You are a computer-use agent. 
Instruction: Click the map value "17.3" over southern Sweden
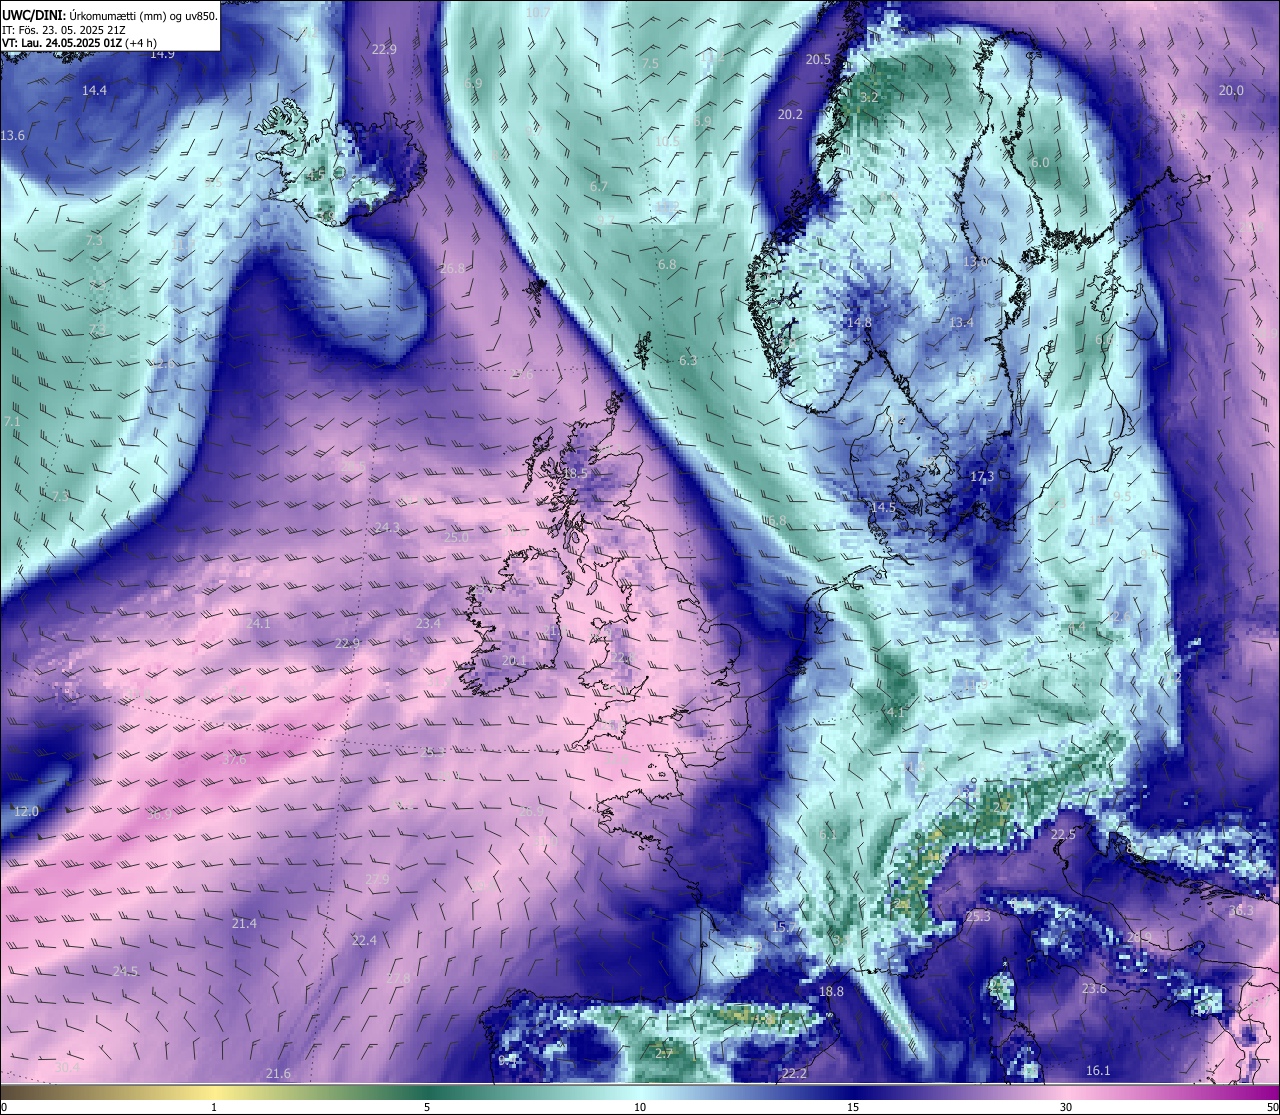[x=982, y=477]
